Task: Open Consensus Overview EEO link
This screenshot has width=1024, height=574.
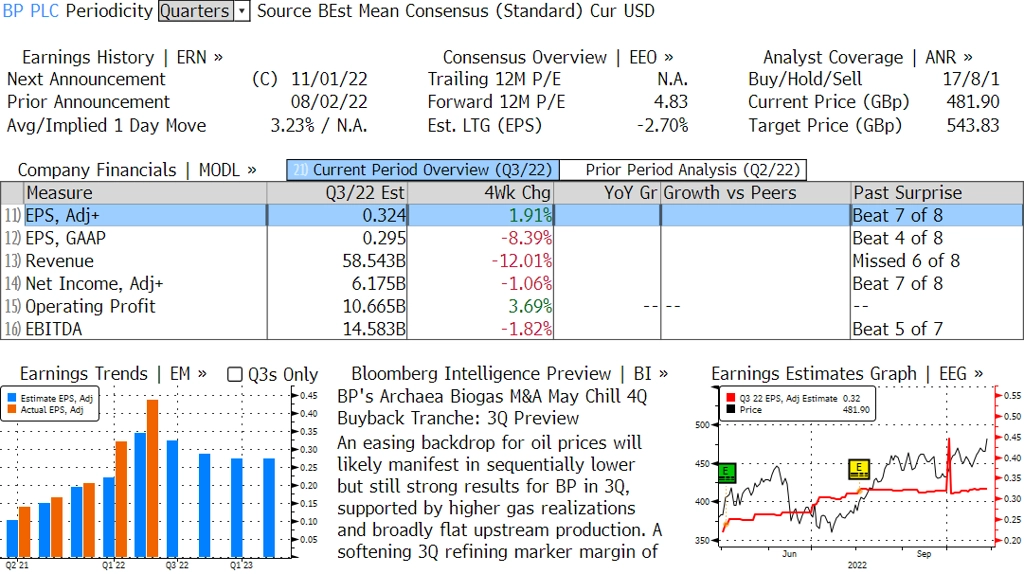Action: [558, 57]
